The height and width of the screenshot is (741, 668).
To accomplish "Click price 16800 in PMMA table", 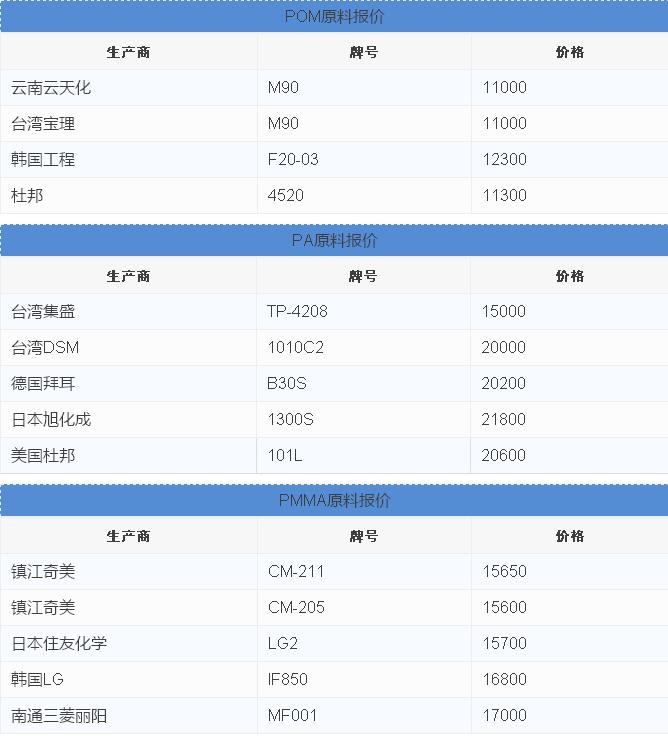I will point(570,679).
